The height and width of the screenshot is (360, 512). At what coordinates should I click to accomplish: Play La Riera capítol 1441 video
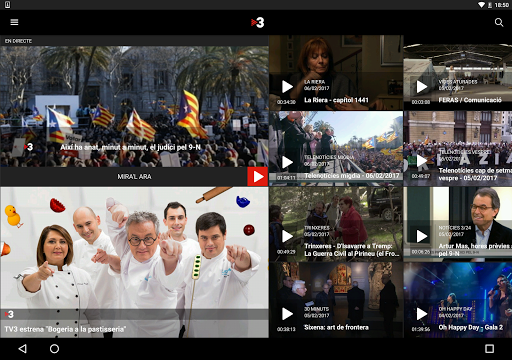[x=287, y=87]
